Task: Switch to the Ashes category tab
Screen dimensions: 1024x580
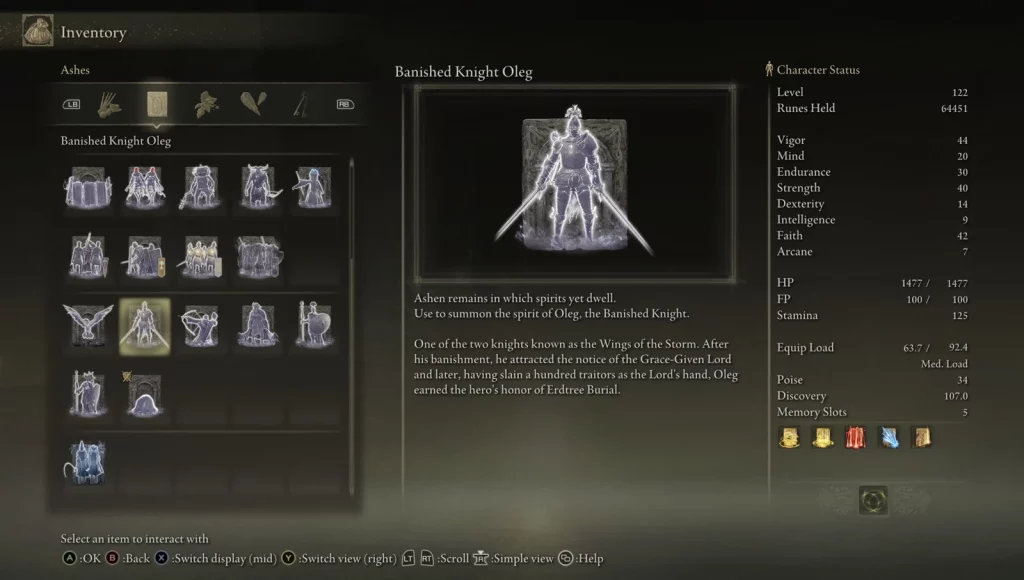Action: coord(157,105)
